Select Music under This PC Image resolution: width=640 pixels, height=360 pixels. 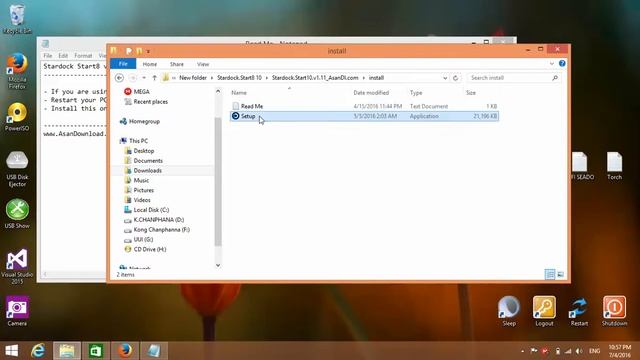141,180
